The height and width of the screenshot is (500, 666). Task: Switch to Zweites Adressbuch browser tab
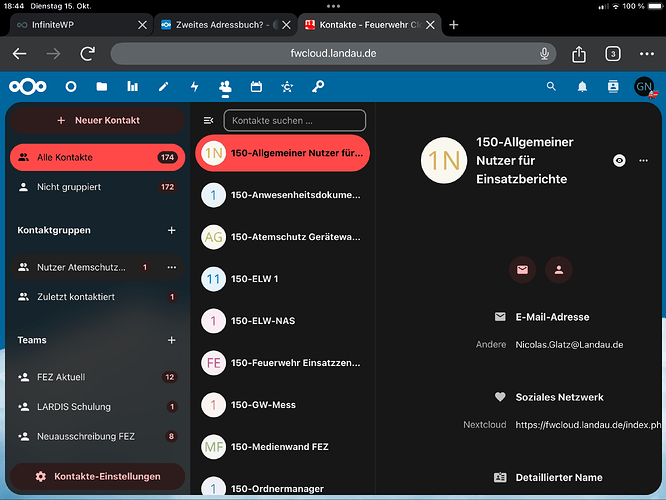(x=220, y=24)
